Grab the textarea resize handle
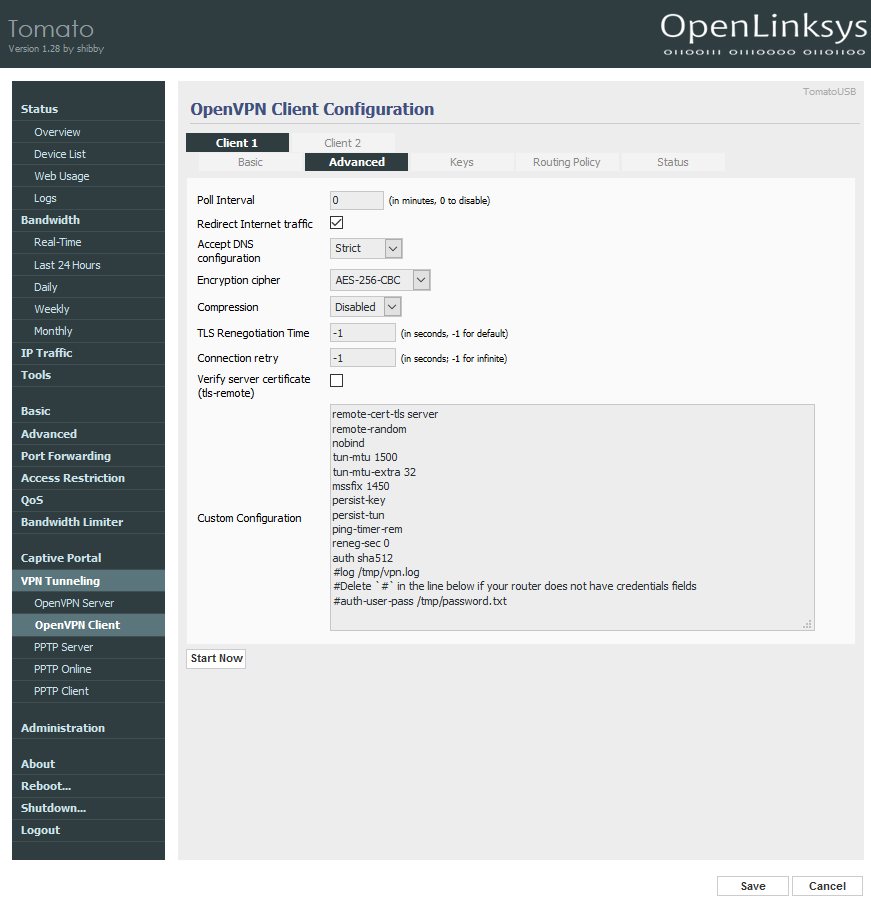 tap(808, 624)
